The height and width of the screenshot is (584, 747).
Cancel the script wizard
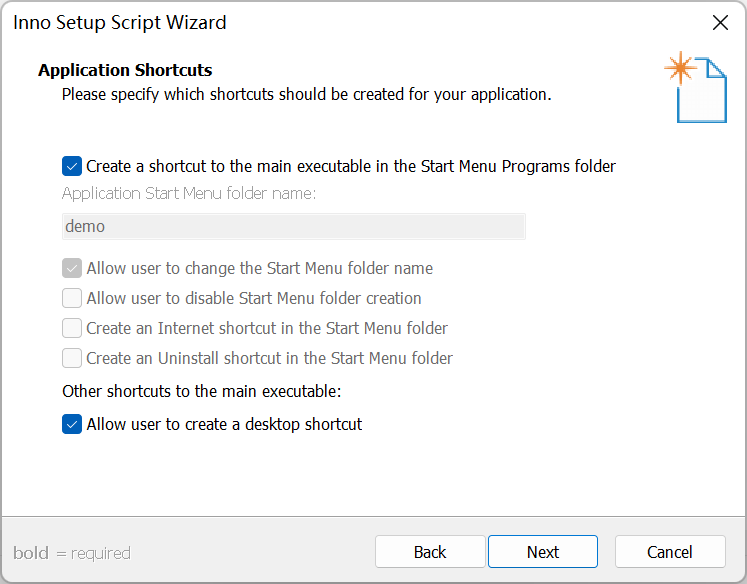[670, 552]
